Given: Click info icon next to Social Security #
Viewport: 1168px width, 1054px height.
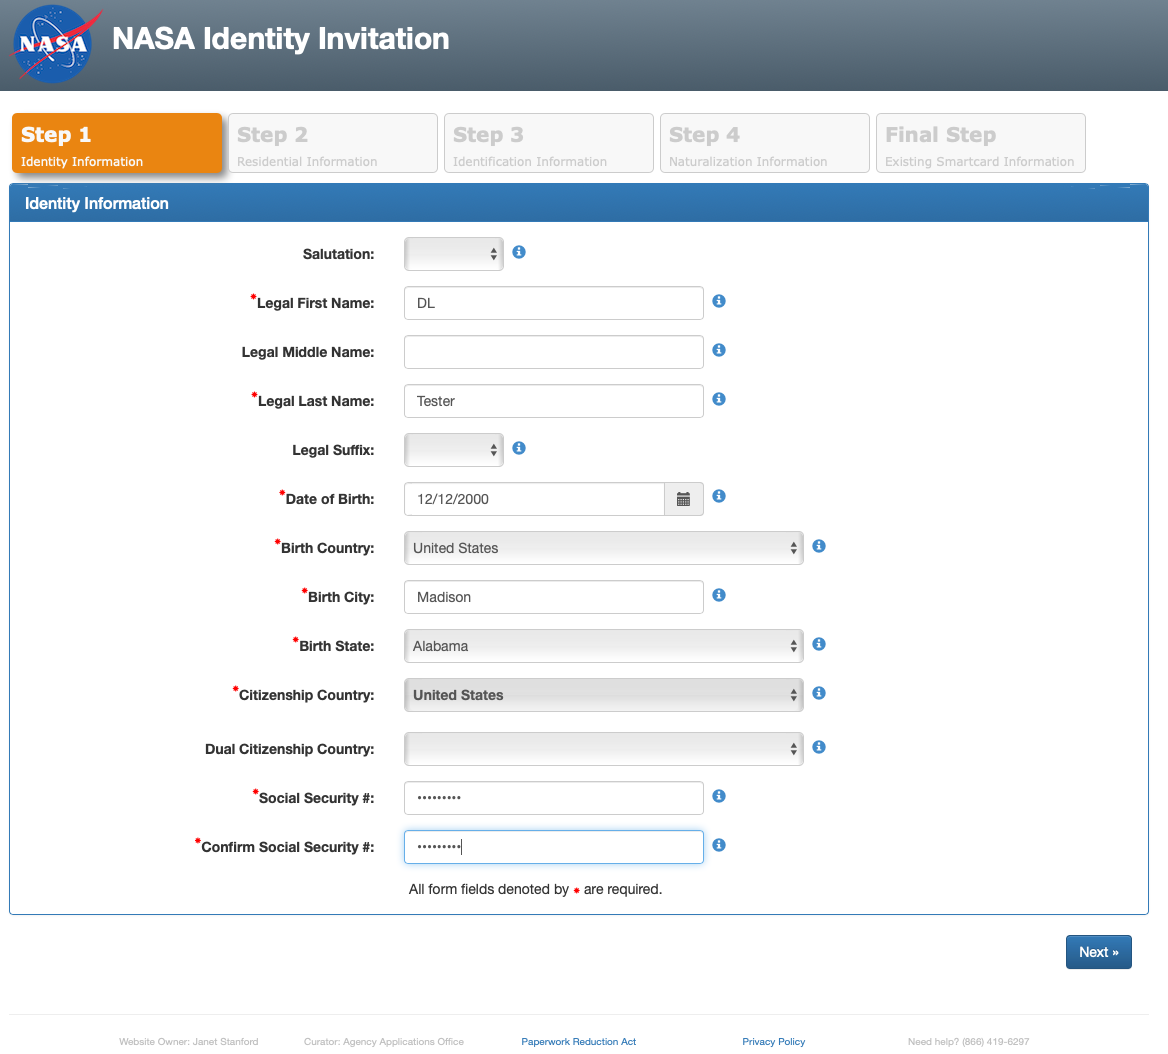Looking at the screenshot, I should tap(719, 797).
